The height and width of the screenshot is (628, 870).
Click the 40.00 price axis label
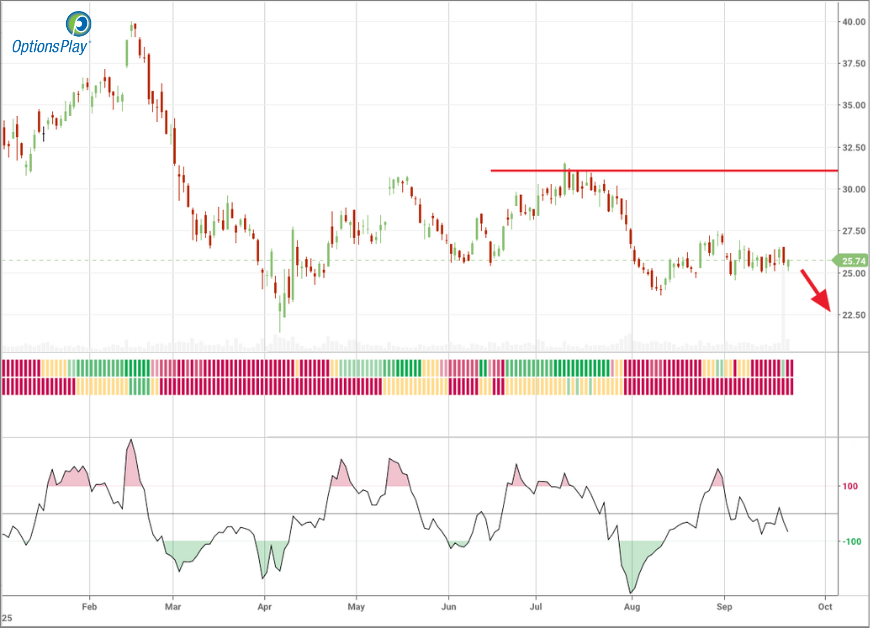tap(853, 21)
